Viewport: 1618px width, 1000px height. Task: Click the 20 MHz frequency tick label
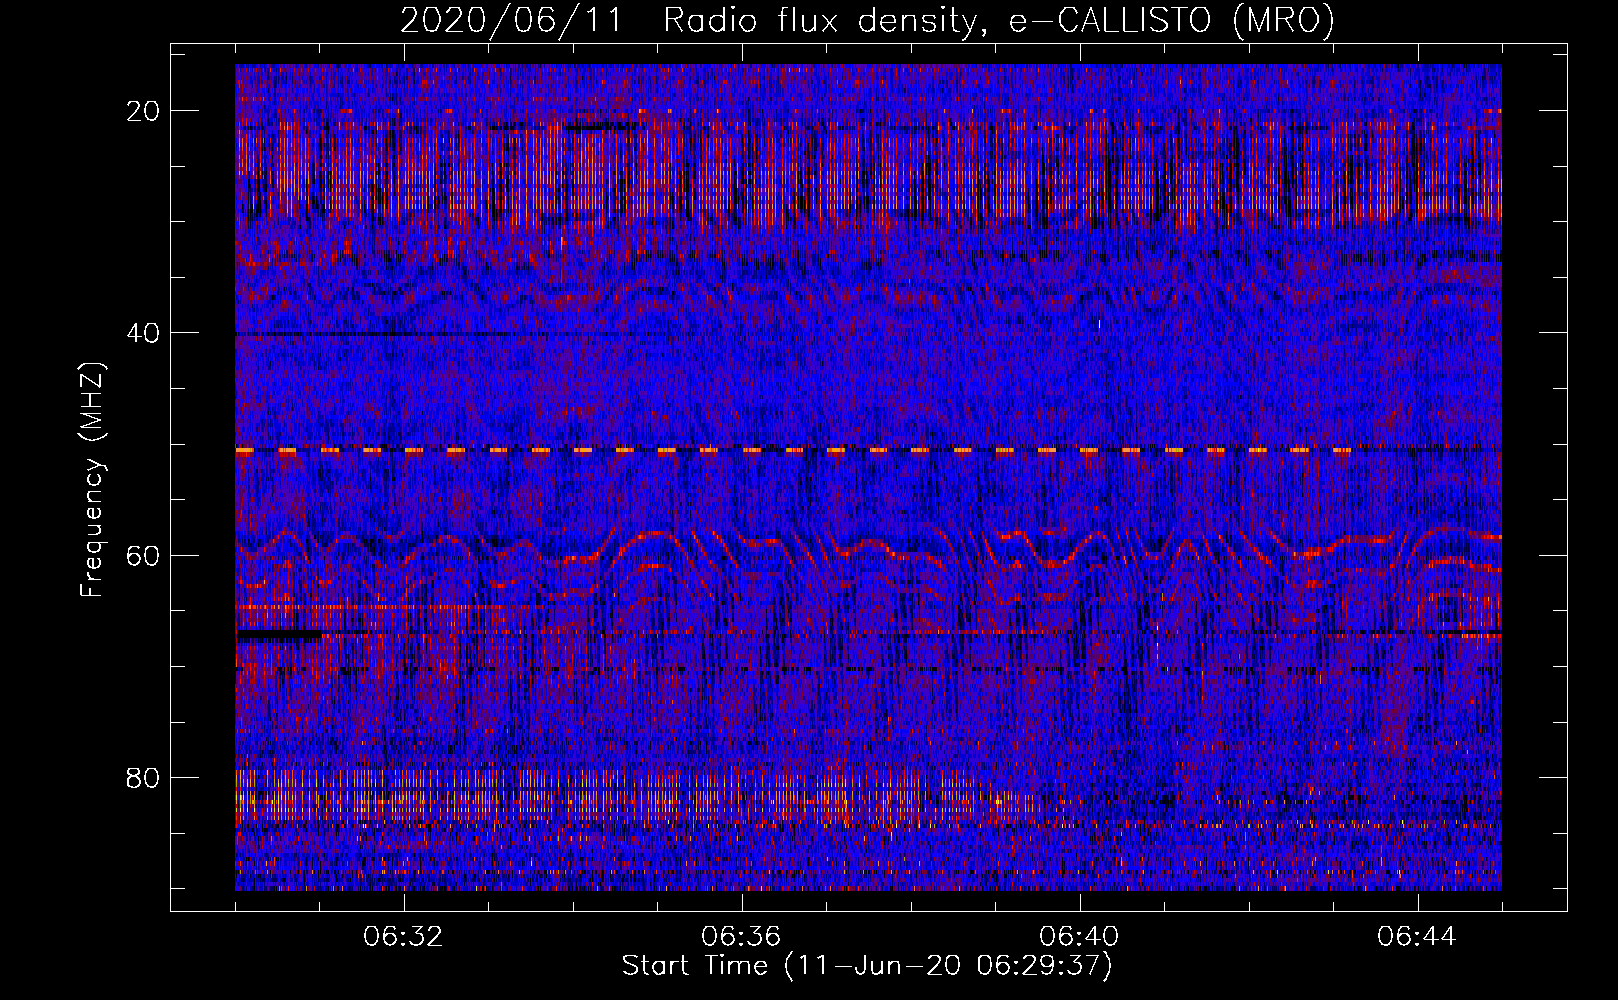pyautogui.click(x=145, y=111)
